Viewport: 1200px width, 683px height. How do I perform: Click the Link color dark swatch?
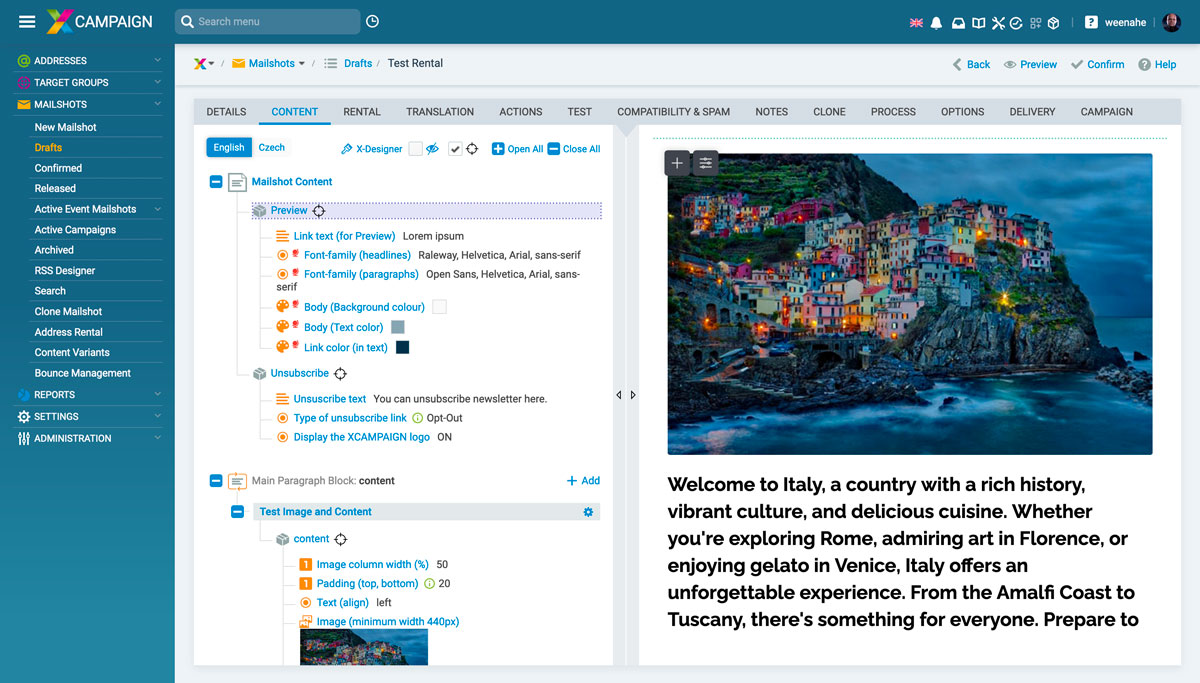click(402, 347)
